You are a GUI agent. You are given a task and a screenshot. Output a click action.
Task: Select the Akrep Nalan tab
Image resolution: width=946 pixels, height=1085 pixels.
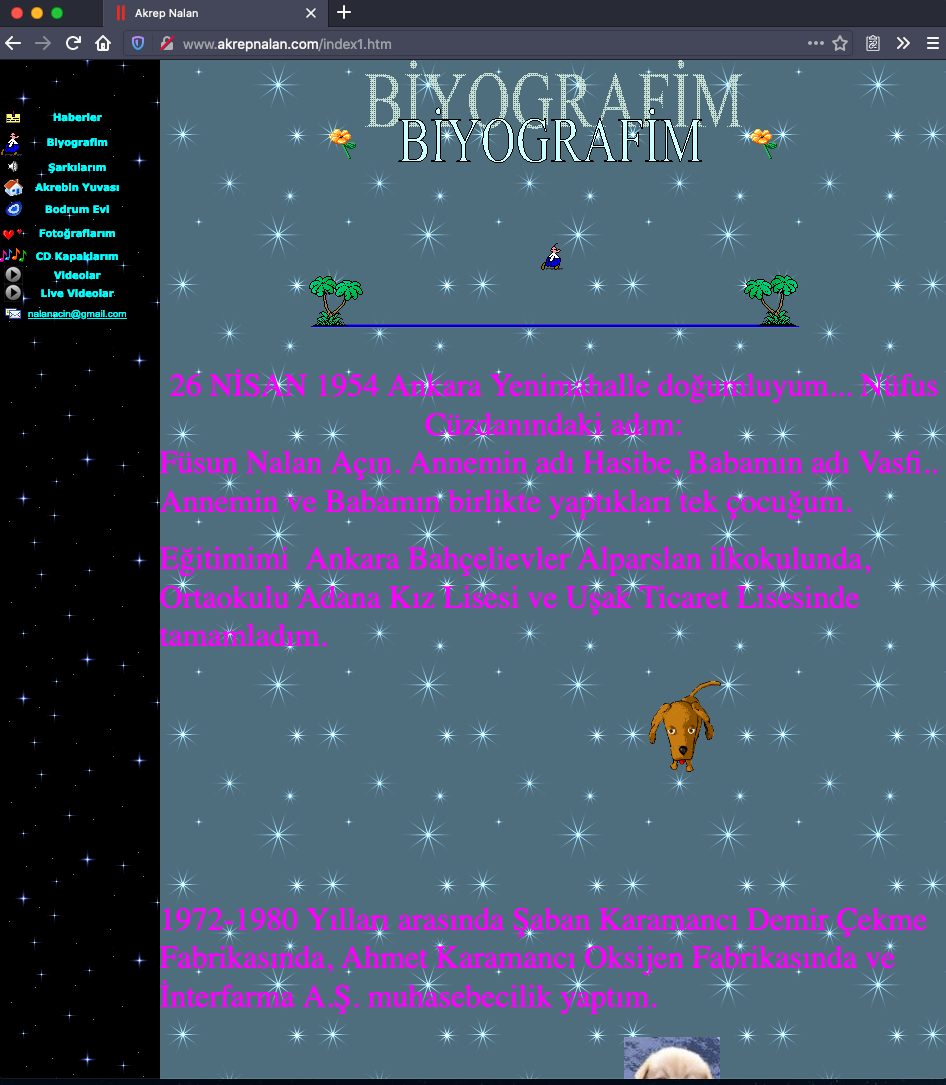pos(215,13)
